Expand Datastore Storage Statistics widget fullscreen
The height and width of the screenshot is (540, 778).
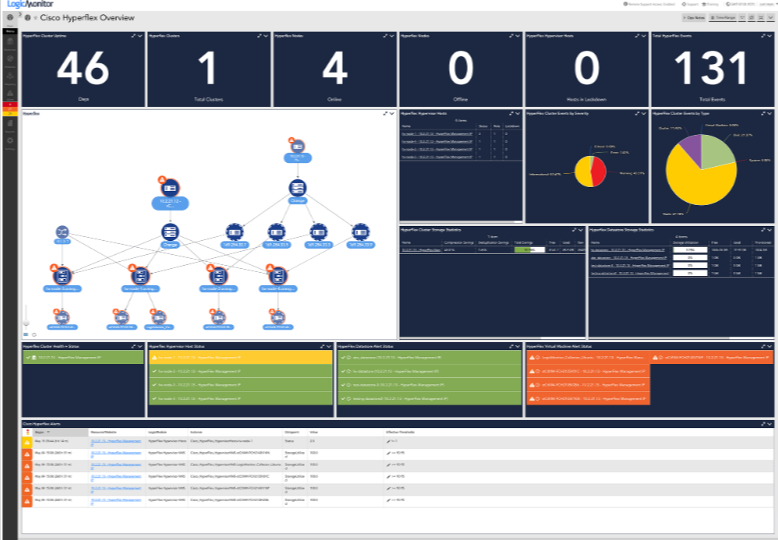[x=763, y=230]
